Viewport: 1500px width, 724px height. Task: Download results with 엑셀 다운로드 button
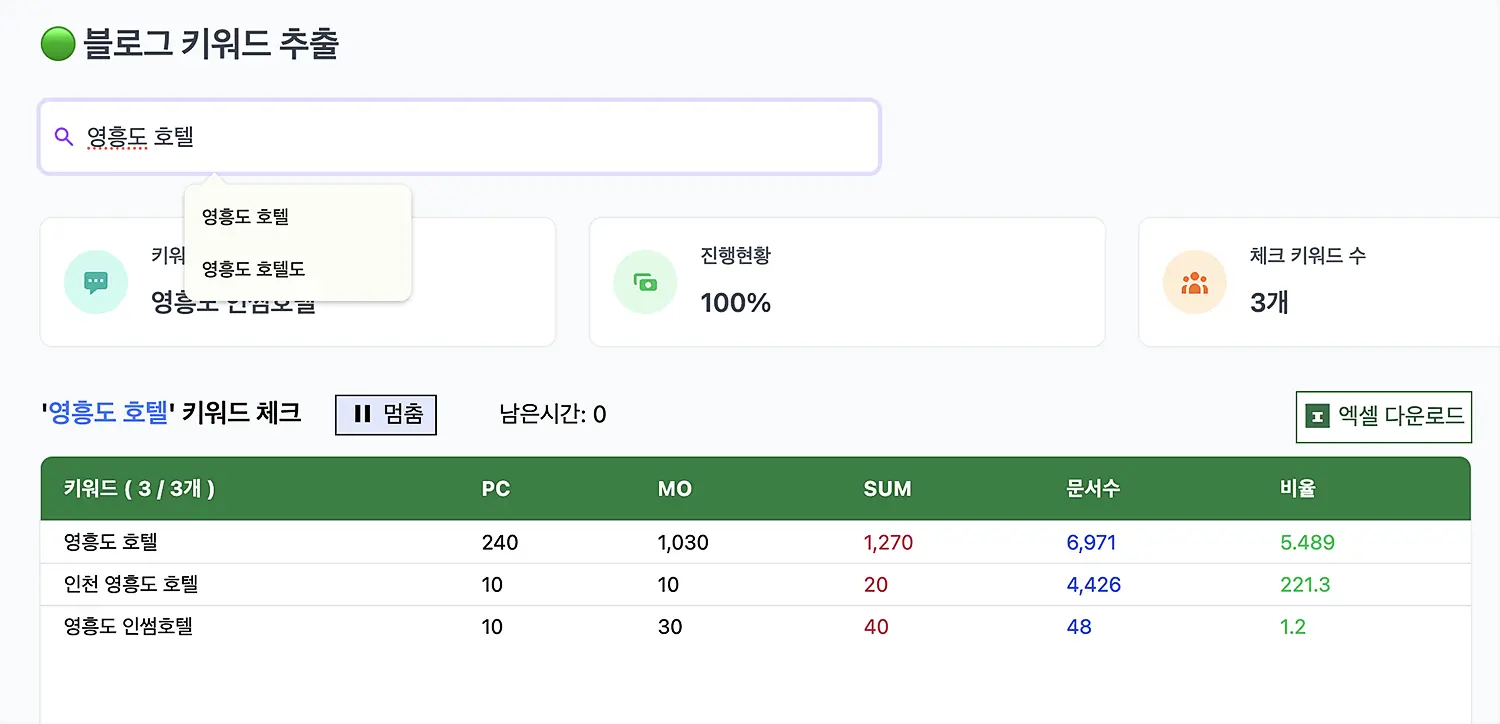1384,416
